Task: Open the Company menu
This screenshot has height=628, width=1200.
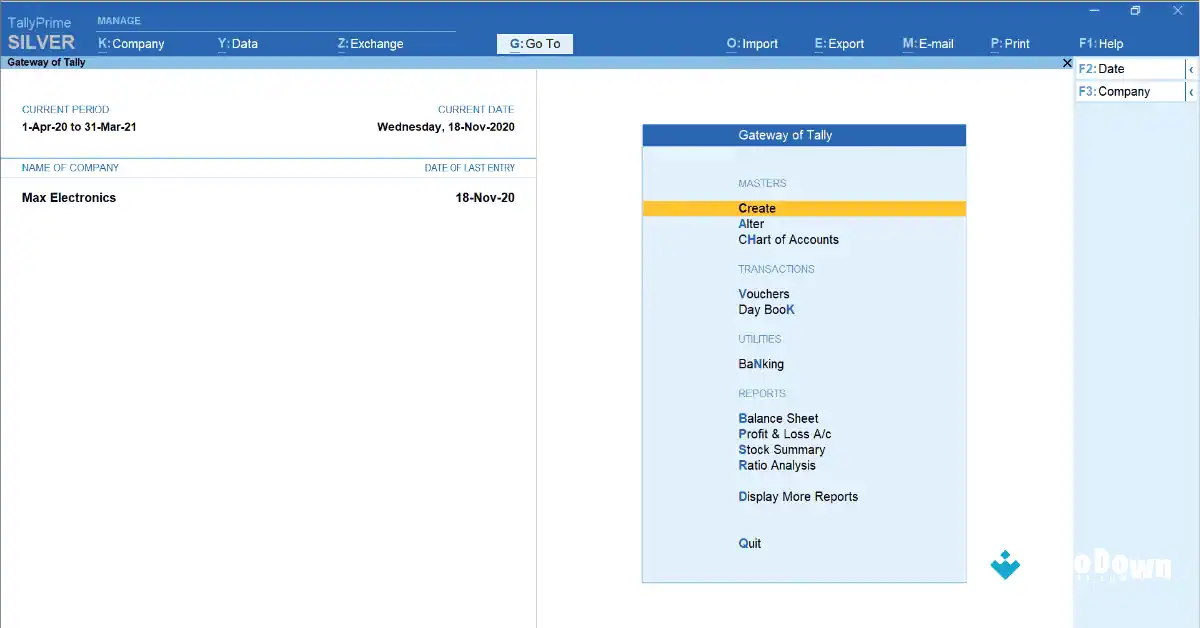Action: [132, 43]
